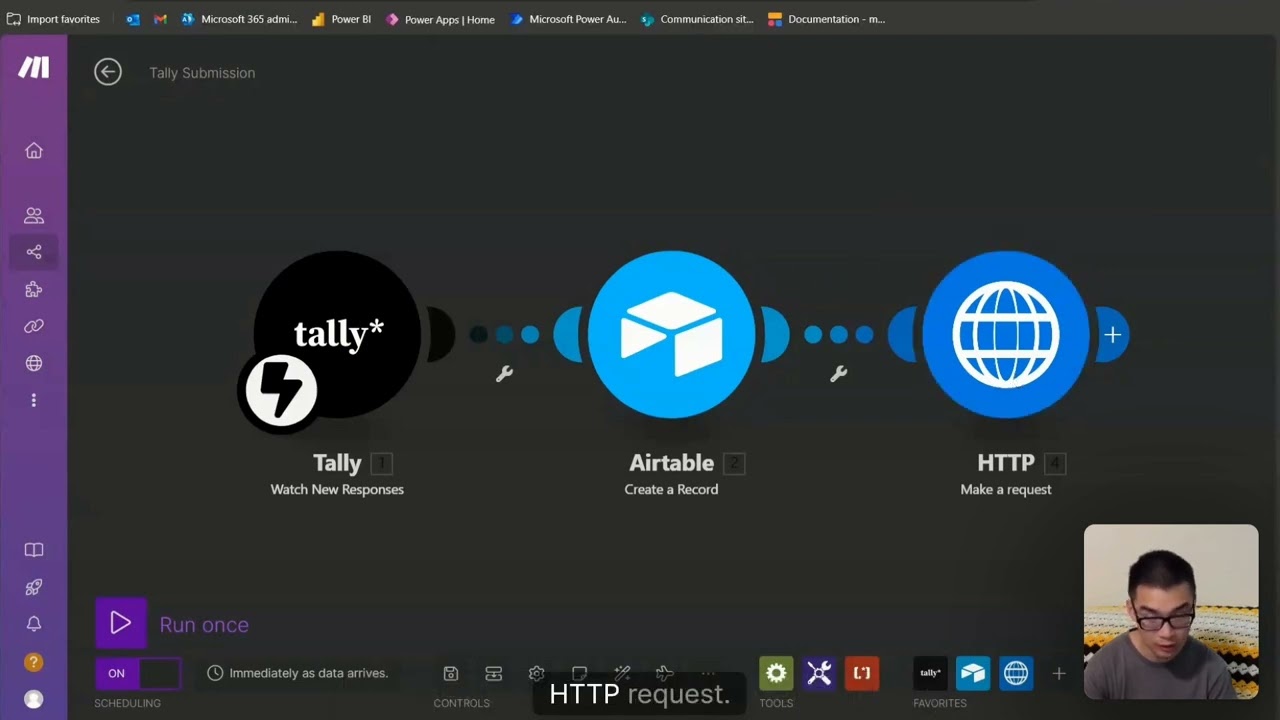Go back using the arrow next to Tally Submission
The height and width of the screenshot is (720, 1280).
[x=108, y=72]
